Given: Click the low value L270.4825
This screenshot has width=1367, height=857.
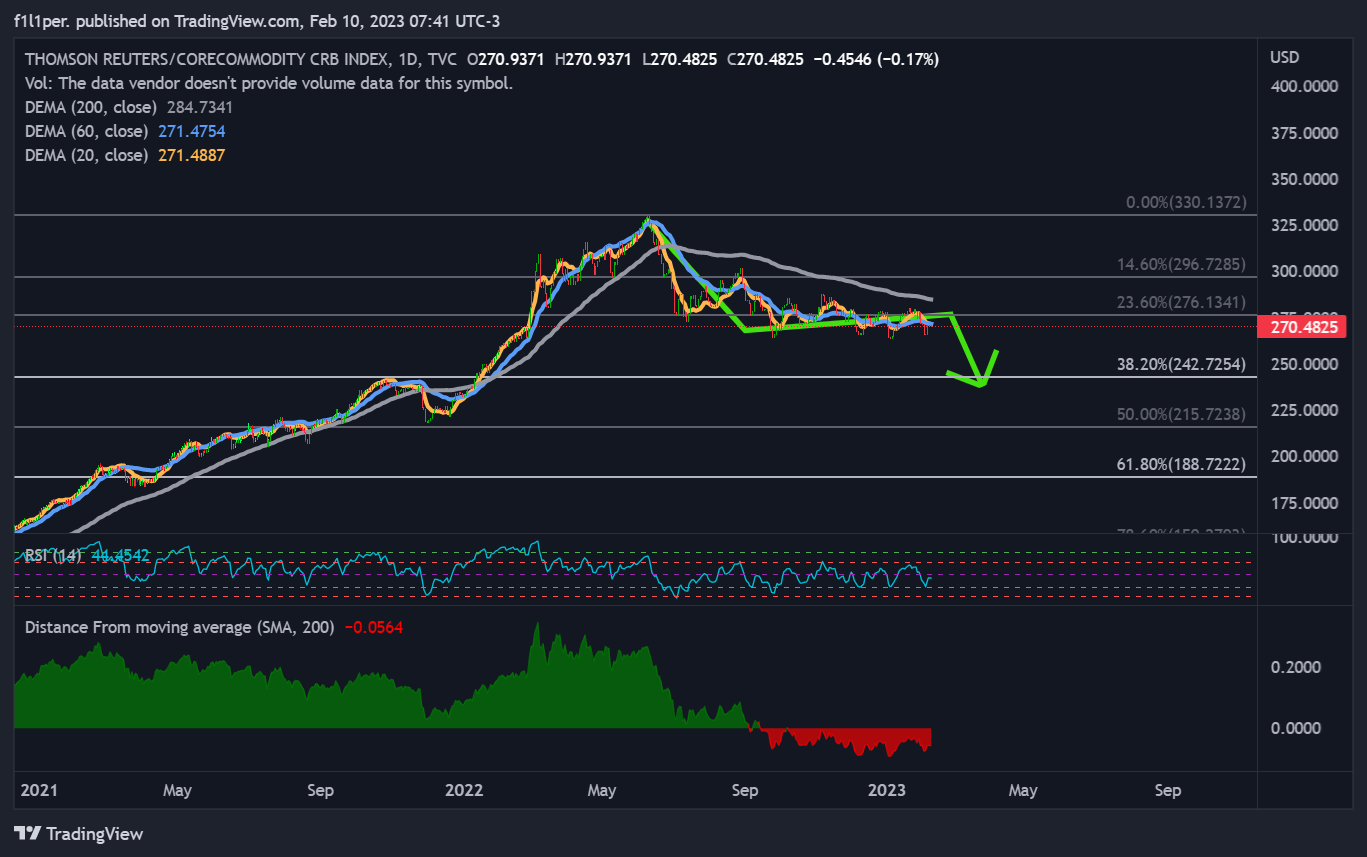Looking at the screenshot, I should [679, 59].
